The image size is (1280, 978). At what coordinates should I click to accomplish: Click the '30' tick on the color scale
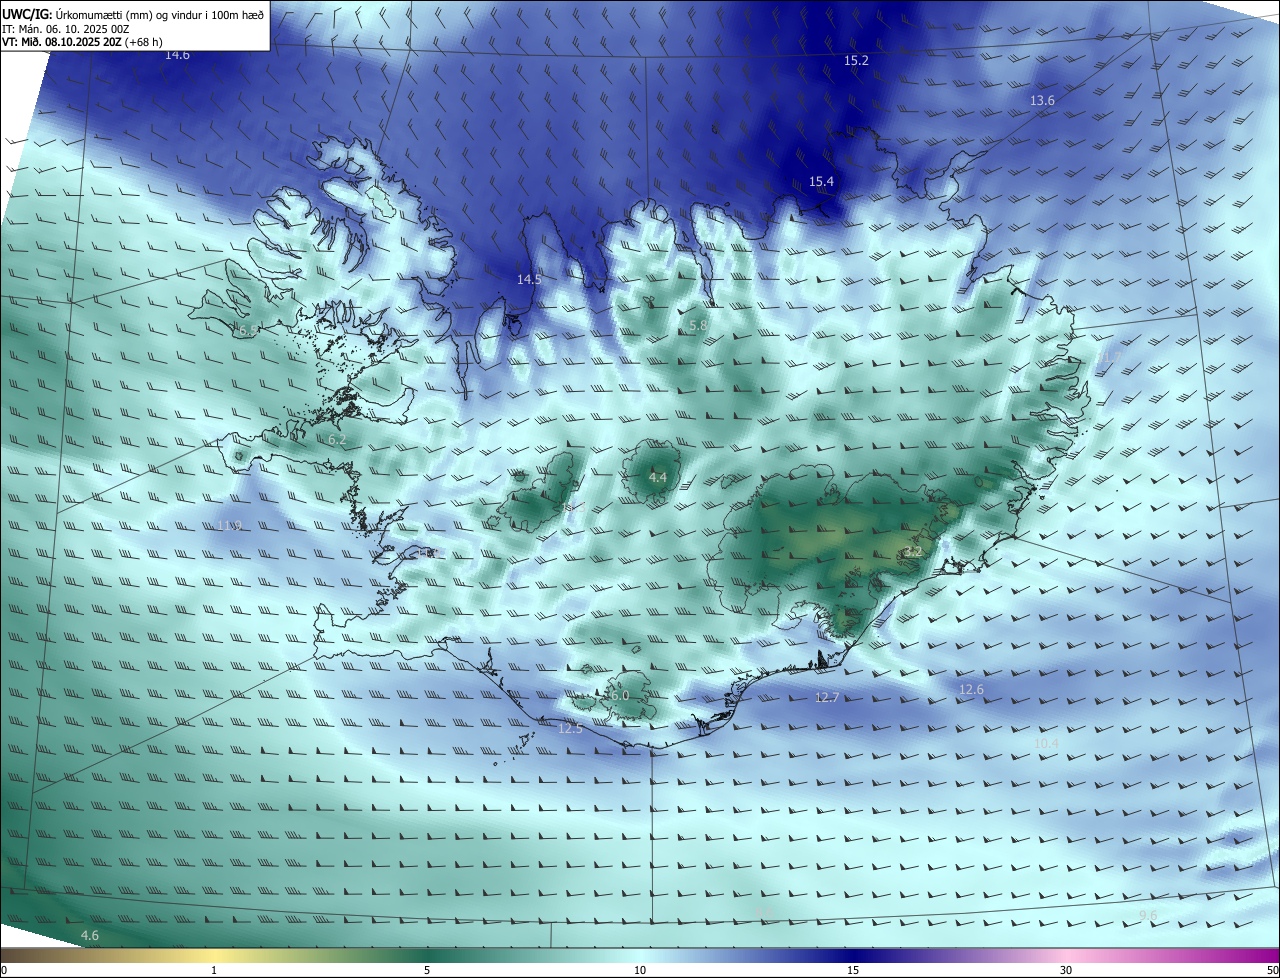pos(1066,970)
